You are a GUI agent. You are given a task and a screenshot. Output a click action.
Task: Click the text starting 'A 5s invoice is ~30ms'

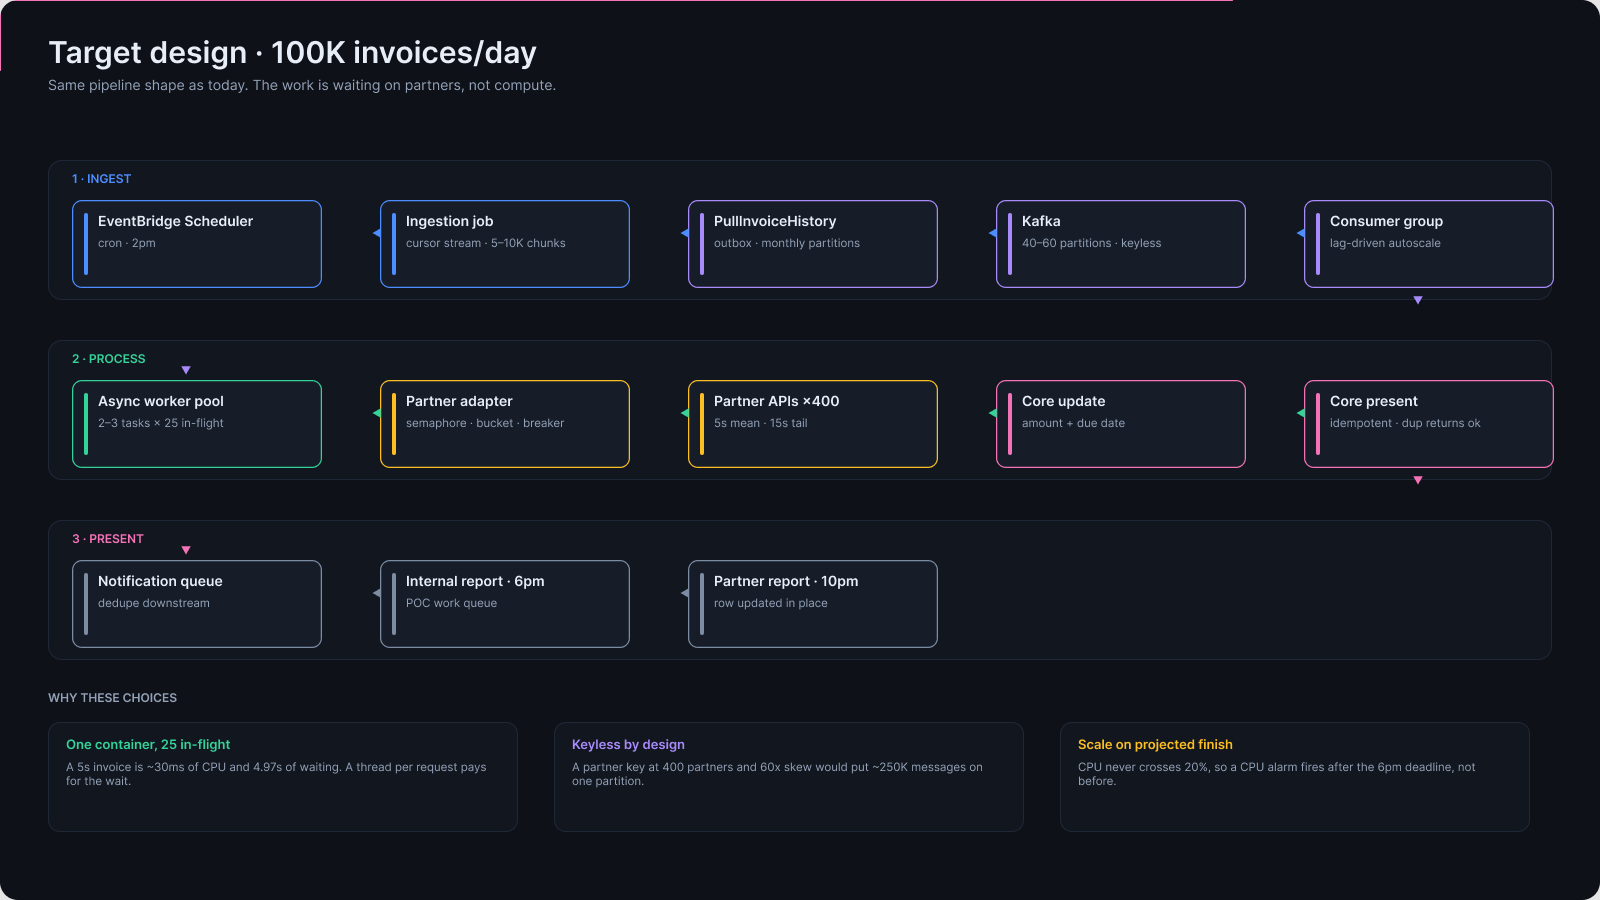pos(276,774)
